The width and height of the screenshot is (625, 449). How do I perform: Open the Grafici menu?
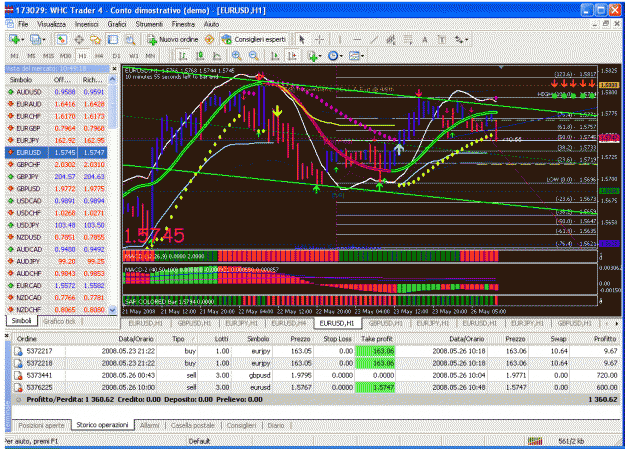pyautogui.click(x=117, y=24)
